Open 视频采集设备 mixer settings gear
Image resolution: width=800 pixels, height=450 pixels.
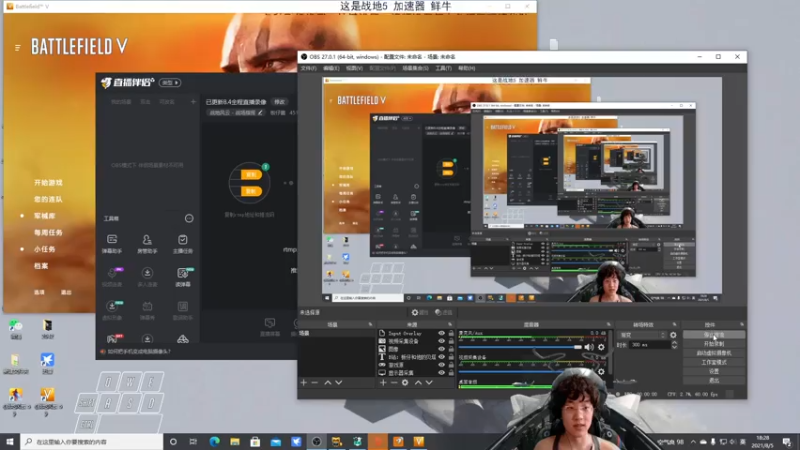(601, 371)
